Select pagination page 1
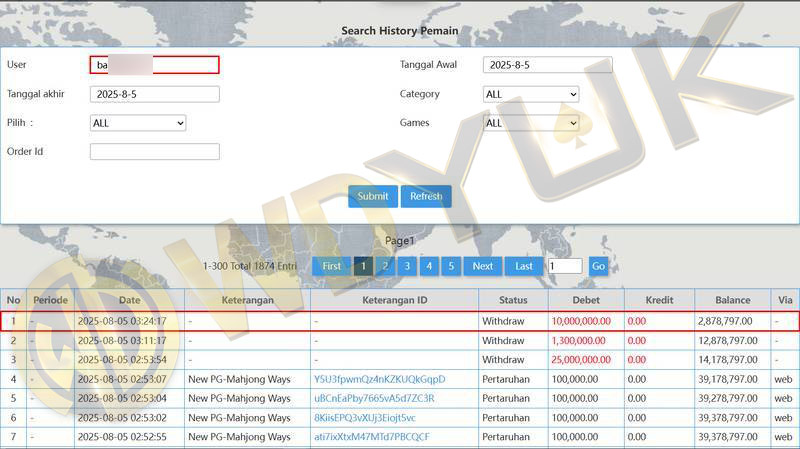Screen dimensions: 800x449 (363, 266)
